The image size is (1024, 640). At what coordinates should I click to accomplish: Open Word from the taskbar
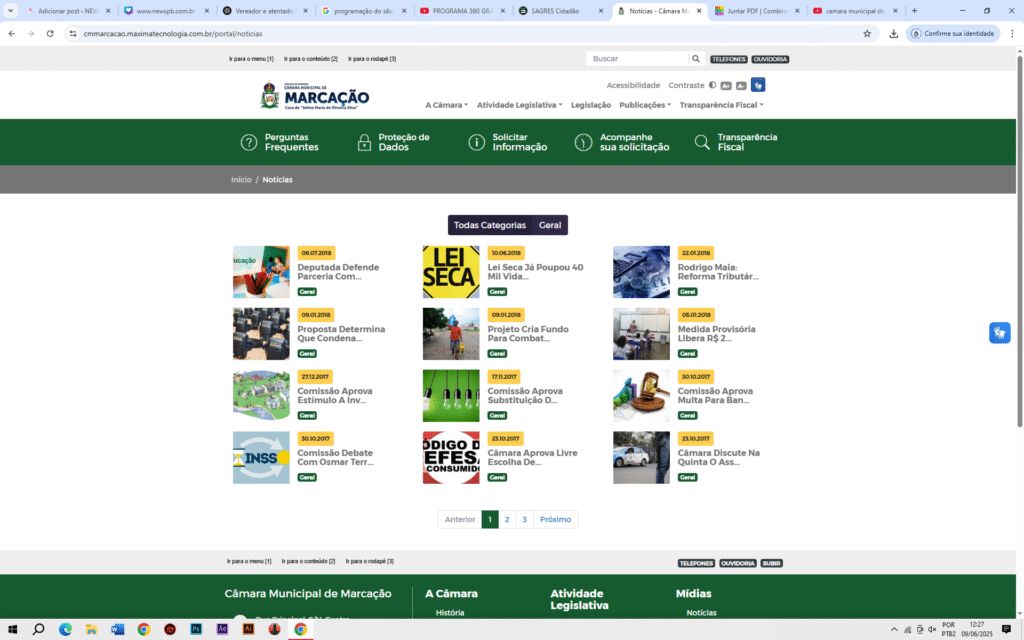point(118,630)
